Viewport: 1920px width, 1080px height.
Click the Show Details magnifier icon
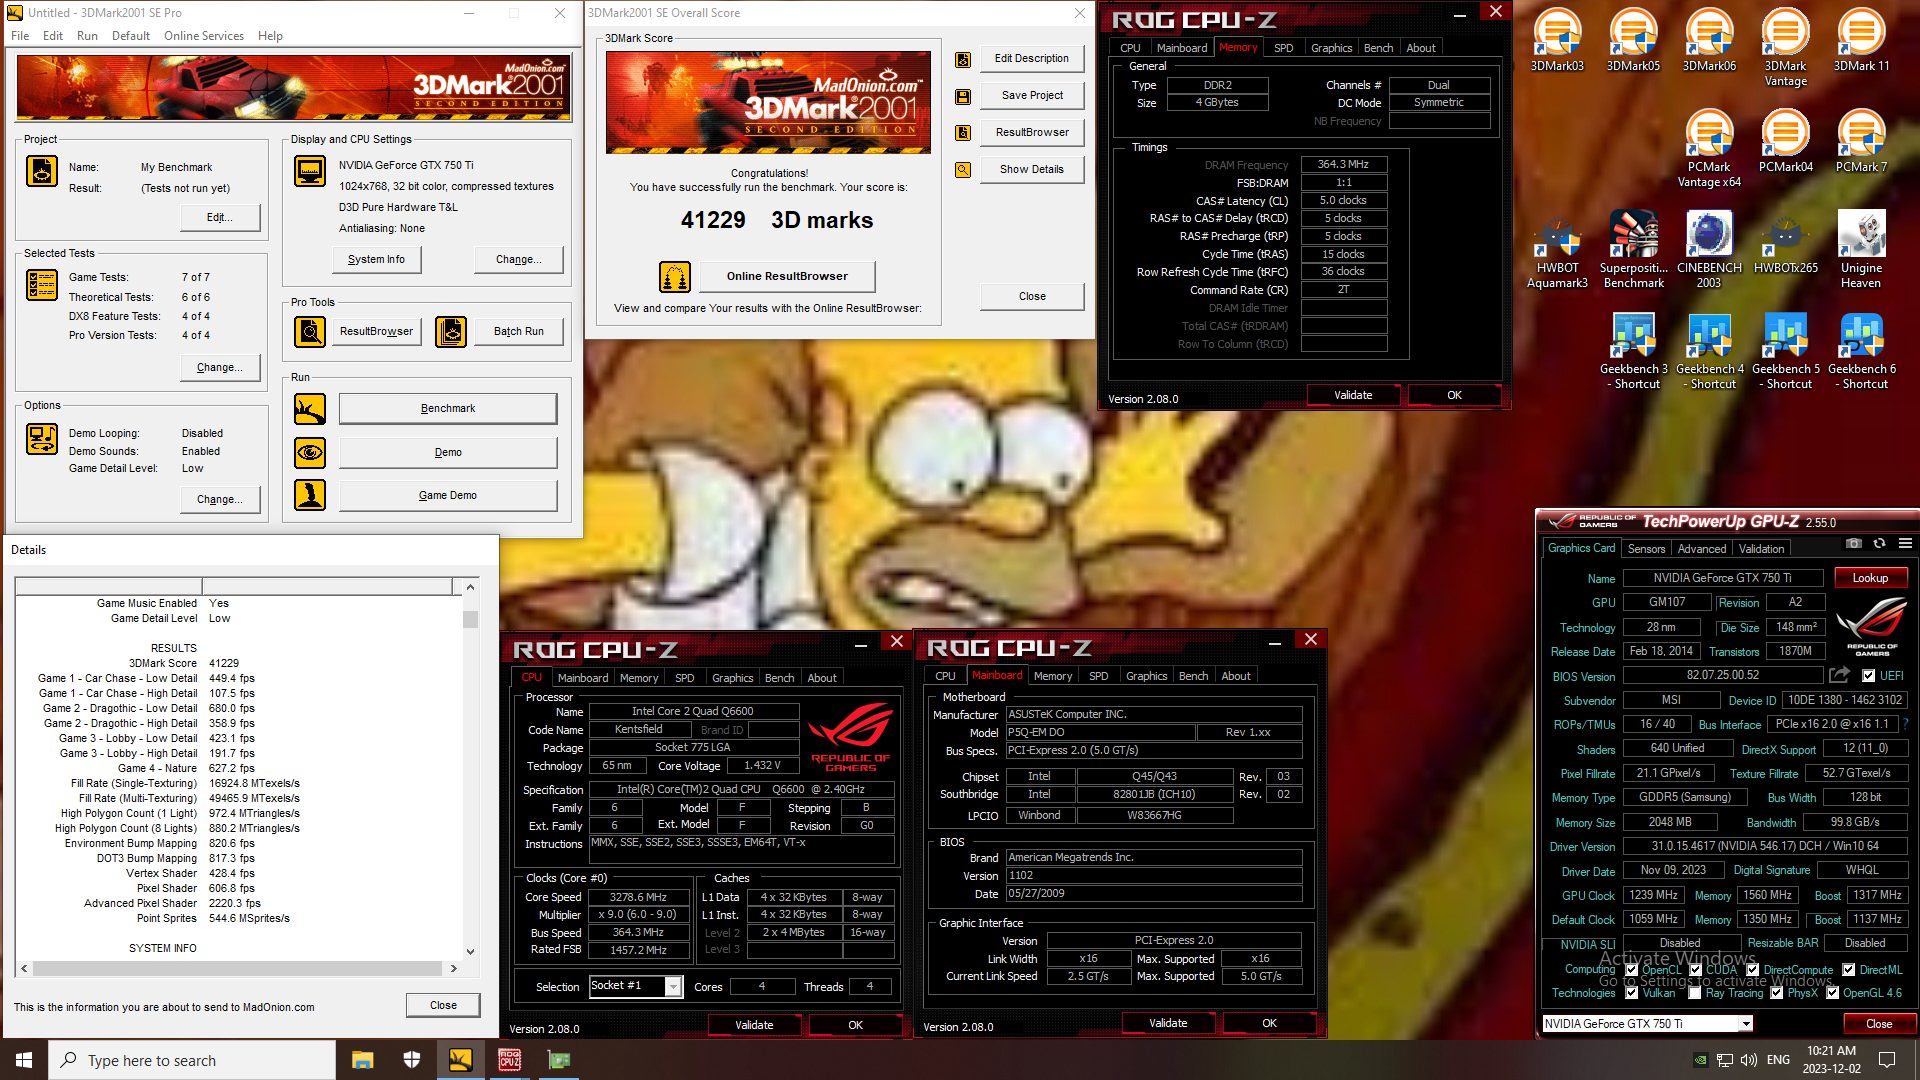962,170
